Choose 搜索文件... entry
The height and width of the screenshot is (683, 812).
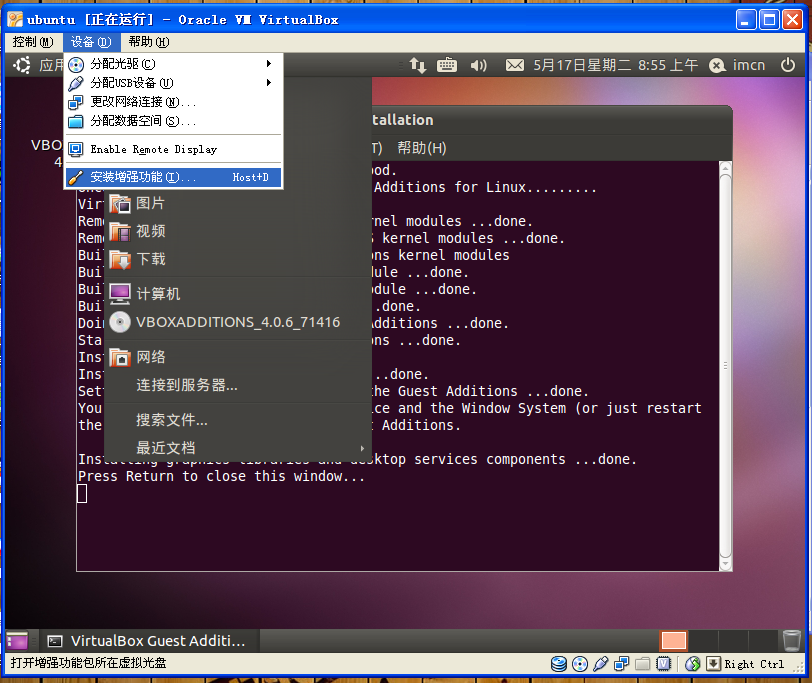237,420
